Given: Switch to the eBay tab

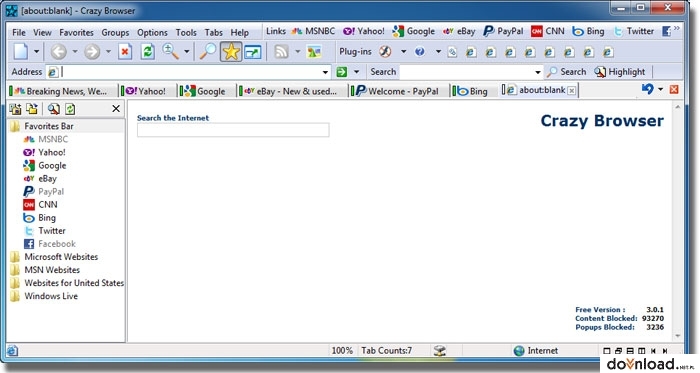Looking at the screenshot, I should pyautogui.click(x=292, y=91).
